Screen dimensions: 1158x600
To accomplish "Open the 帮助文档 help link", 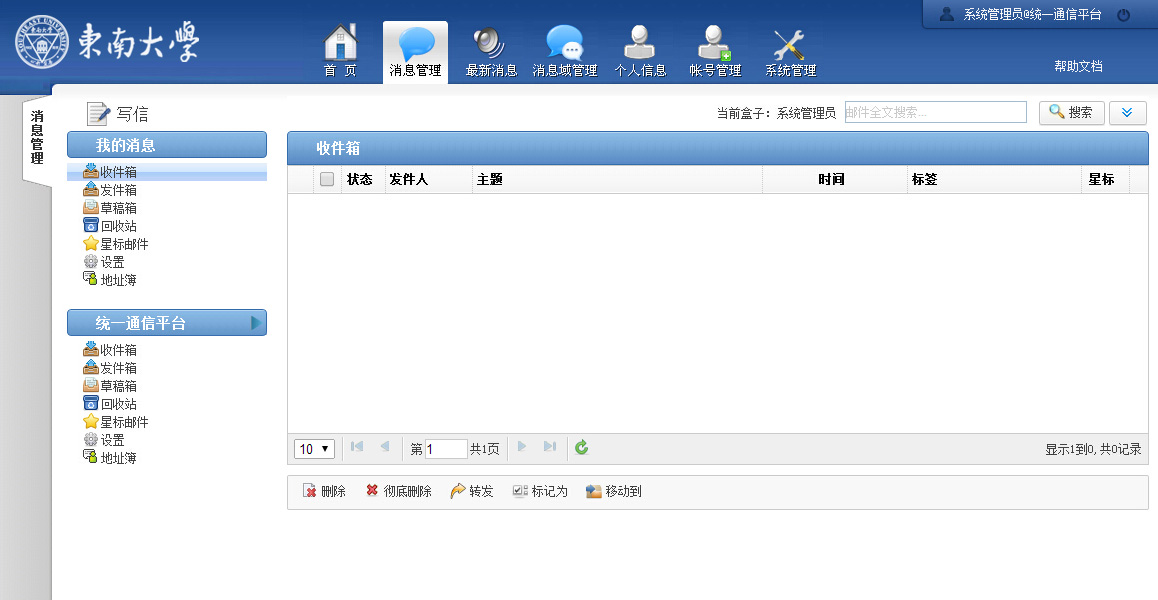I will point(1078,66).
